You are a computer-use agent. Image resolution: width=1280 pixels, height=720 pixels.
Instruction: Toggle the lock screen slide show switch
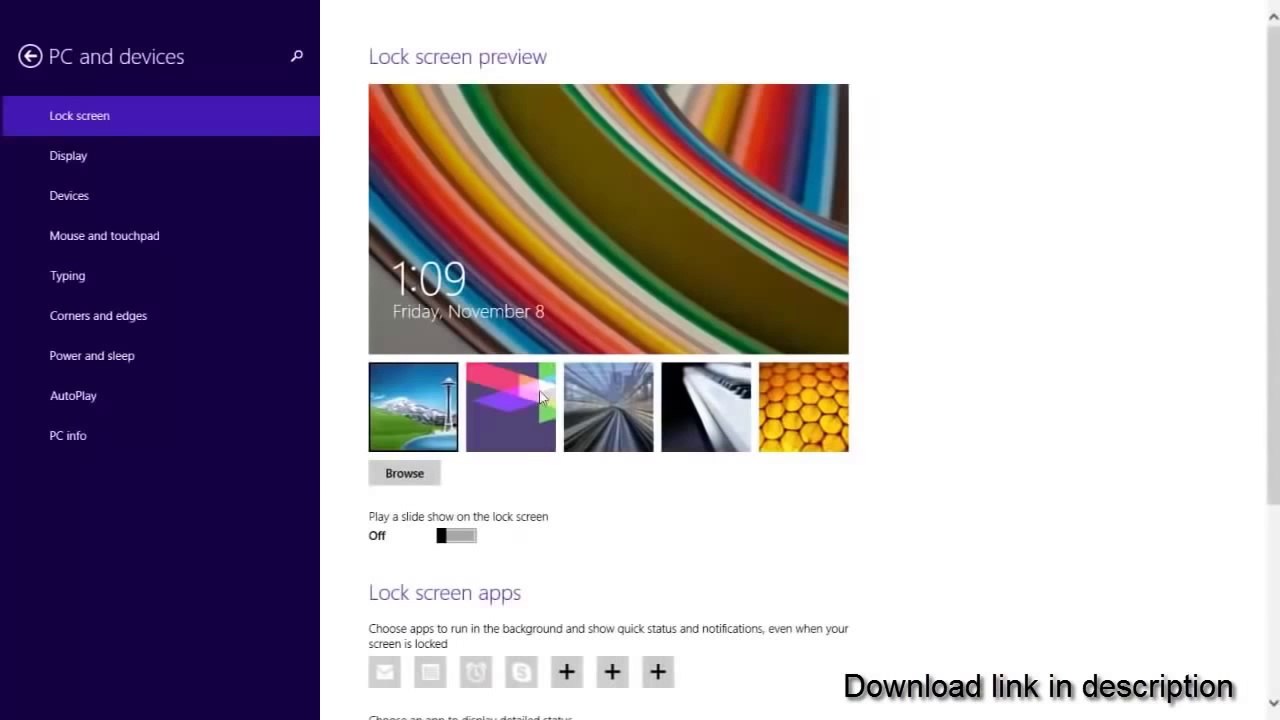click(457, 536)
